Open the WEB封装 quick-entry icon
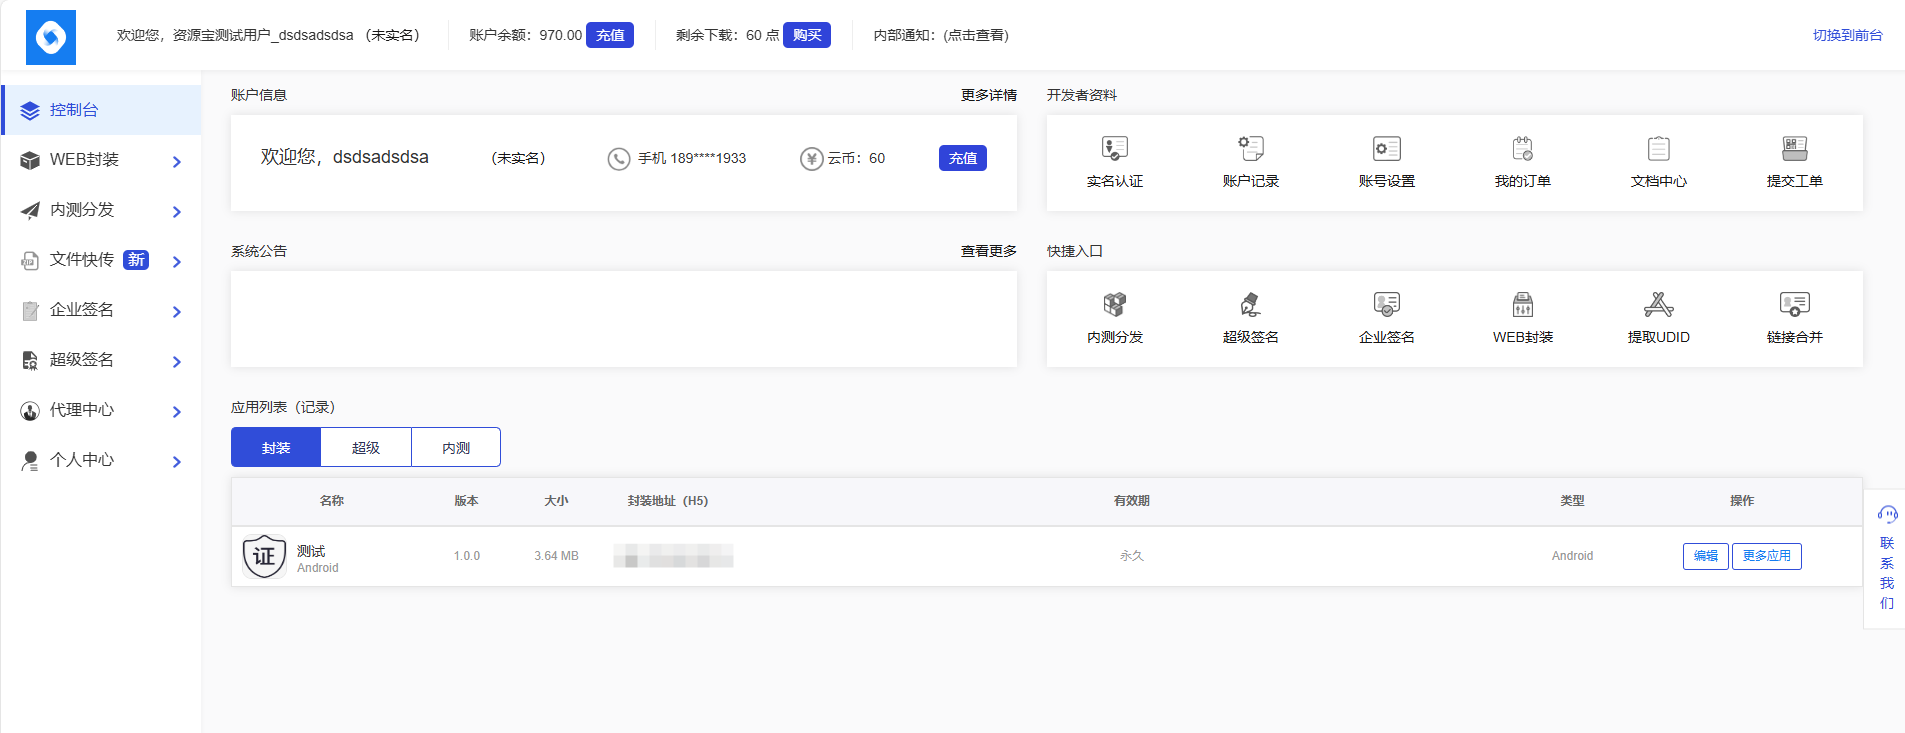 (x=1523, y=304)
